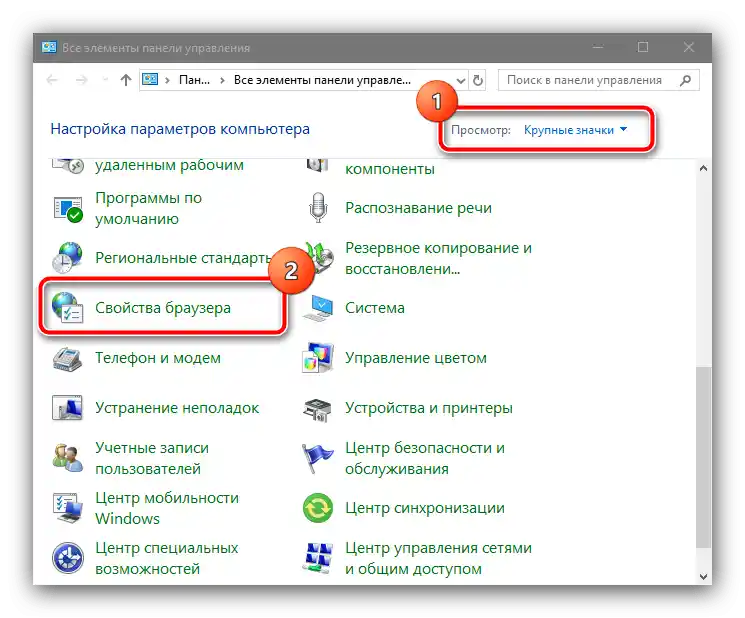745x618 pixels.
Task: Open Центр управления сетями и общим доступом
Action: [439, 558]
